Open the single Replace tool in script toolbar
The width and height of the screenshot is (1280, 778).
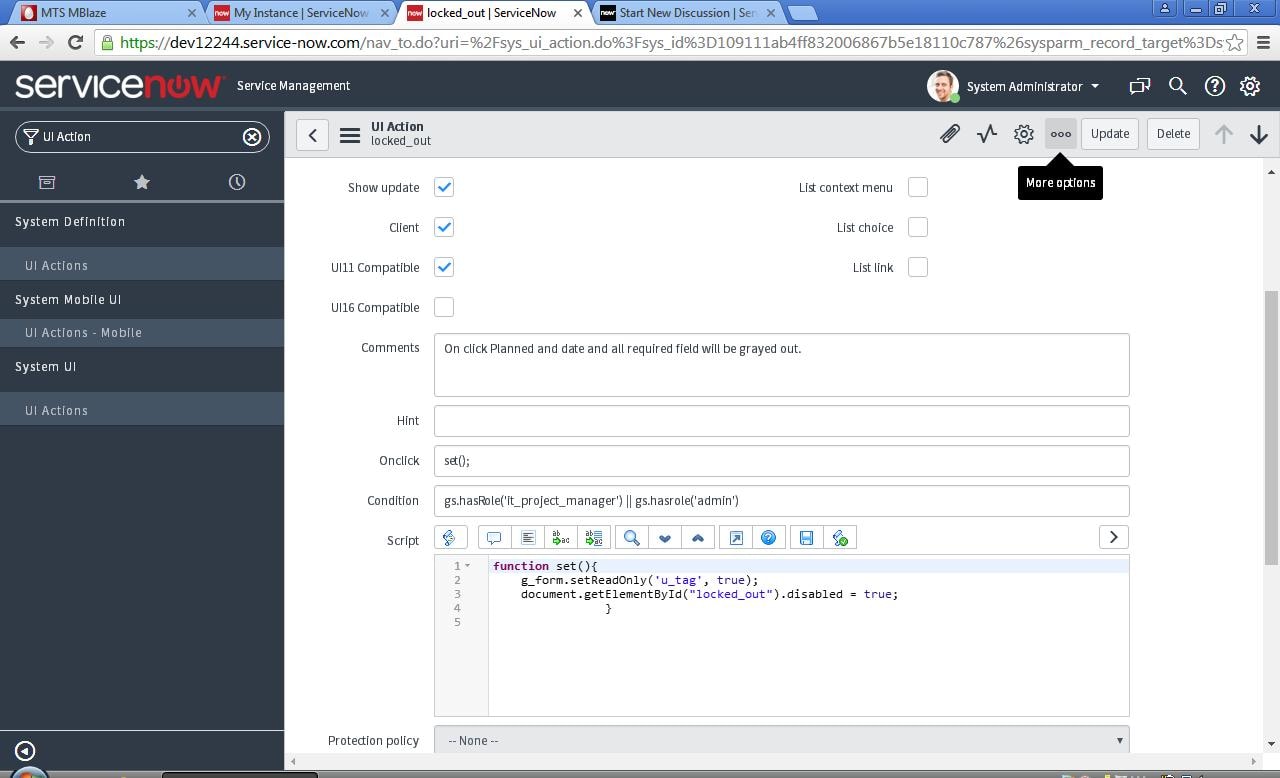(x=561, y=538)
